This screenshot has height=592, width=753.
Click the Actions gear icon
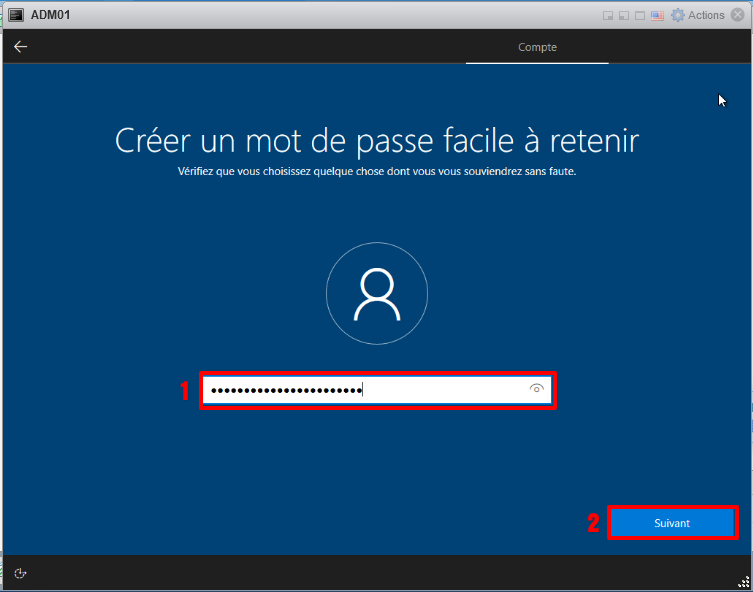[x=678, y=15]
